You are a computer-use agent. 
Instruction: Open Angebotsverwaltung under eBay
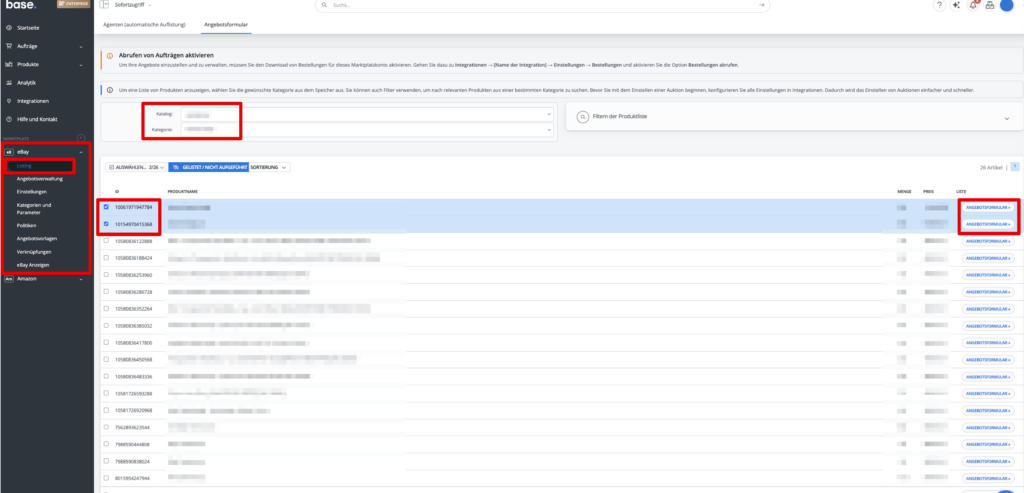coord(40,179)
